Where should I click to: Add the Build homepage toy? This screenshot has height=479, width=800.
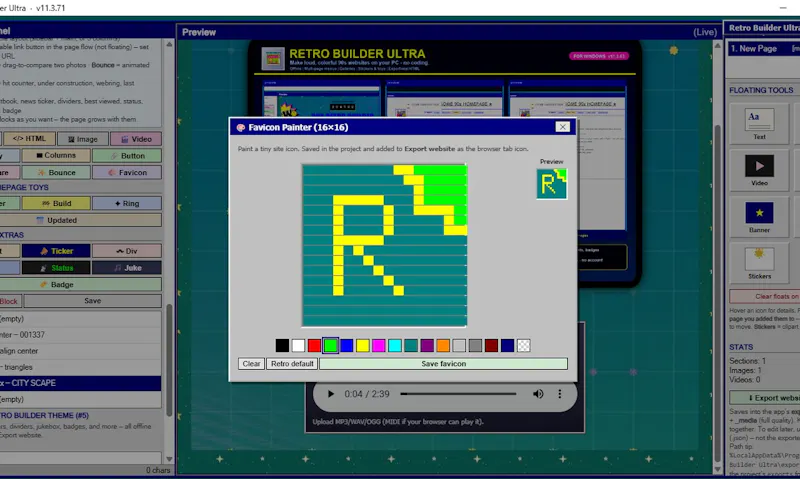(x=56, y=203)
